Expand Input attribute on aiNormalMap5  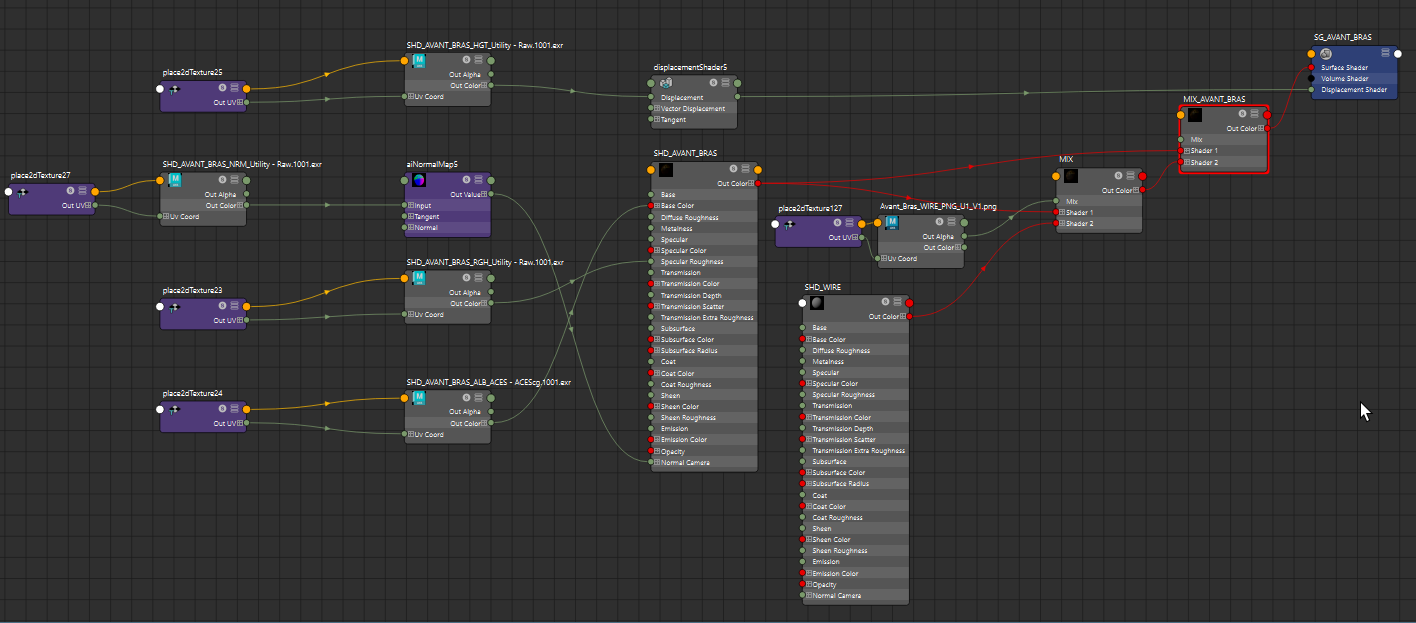click(x=411, y=206)
